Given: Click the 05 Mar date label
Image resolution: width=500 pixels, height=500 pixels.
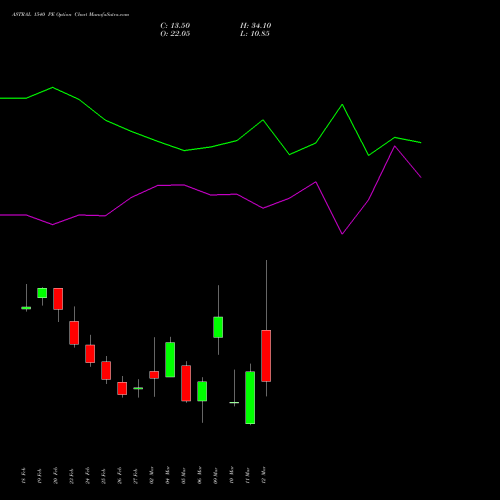Looking at the screenshot, I should tap(183, 475).
